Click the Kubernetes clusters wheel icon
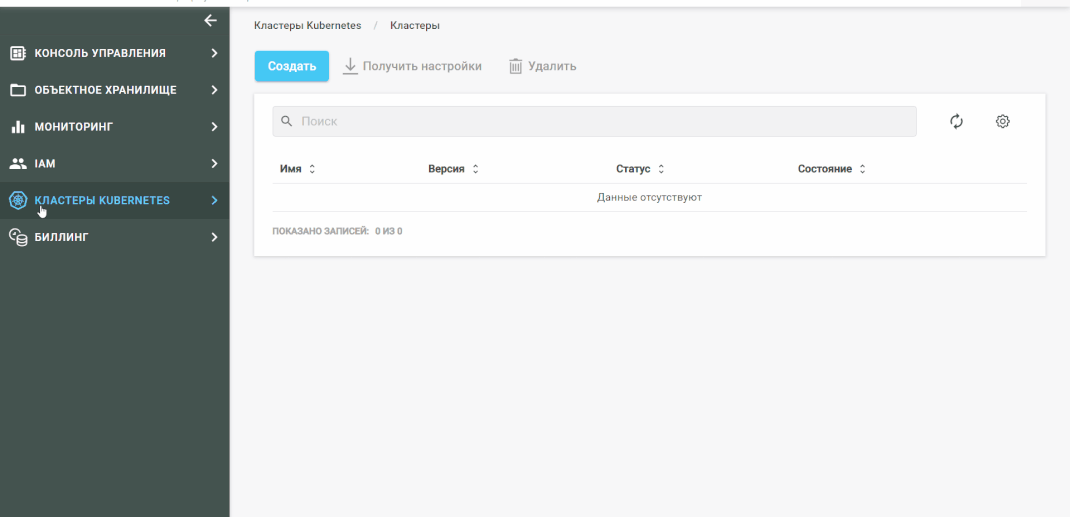The height and width of the screenshot is (517, 1070). click(x=18, y=200)
